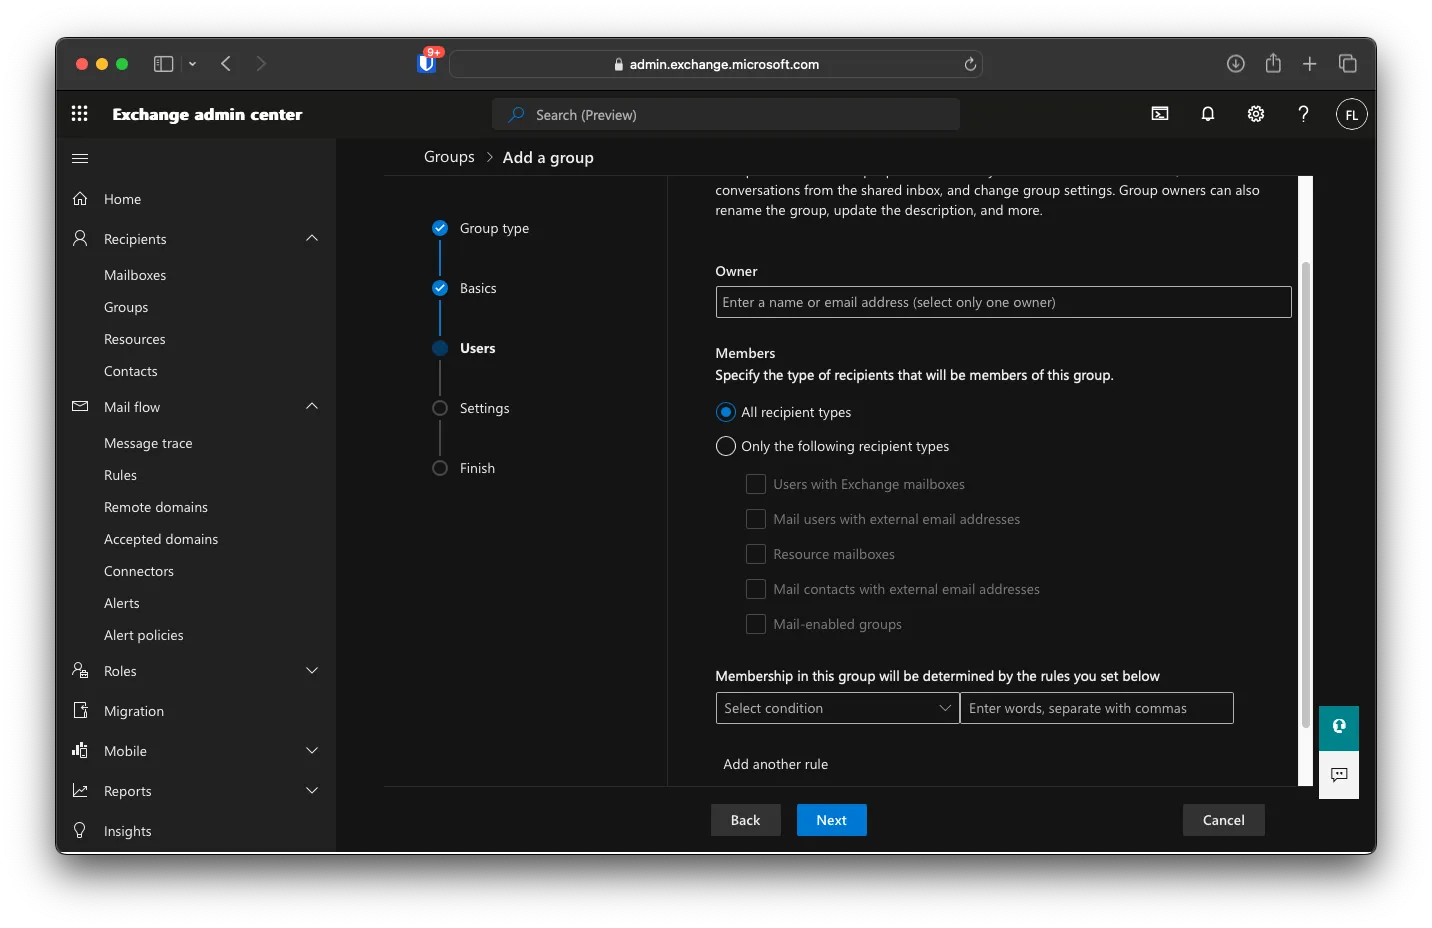
Task: Open Remote domains in sidebar
Action: (x=156, y=507)
